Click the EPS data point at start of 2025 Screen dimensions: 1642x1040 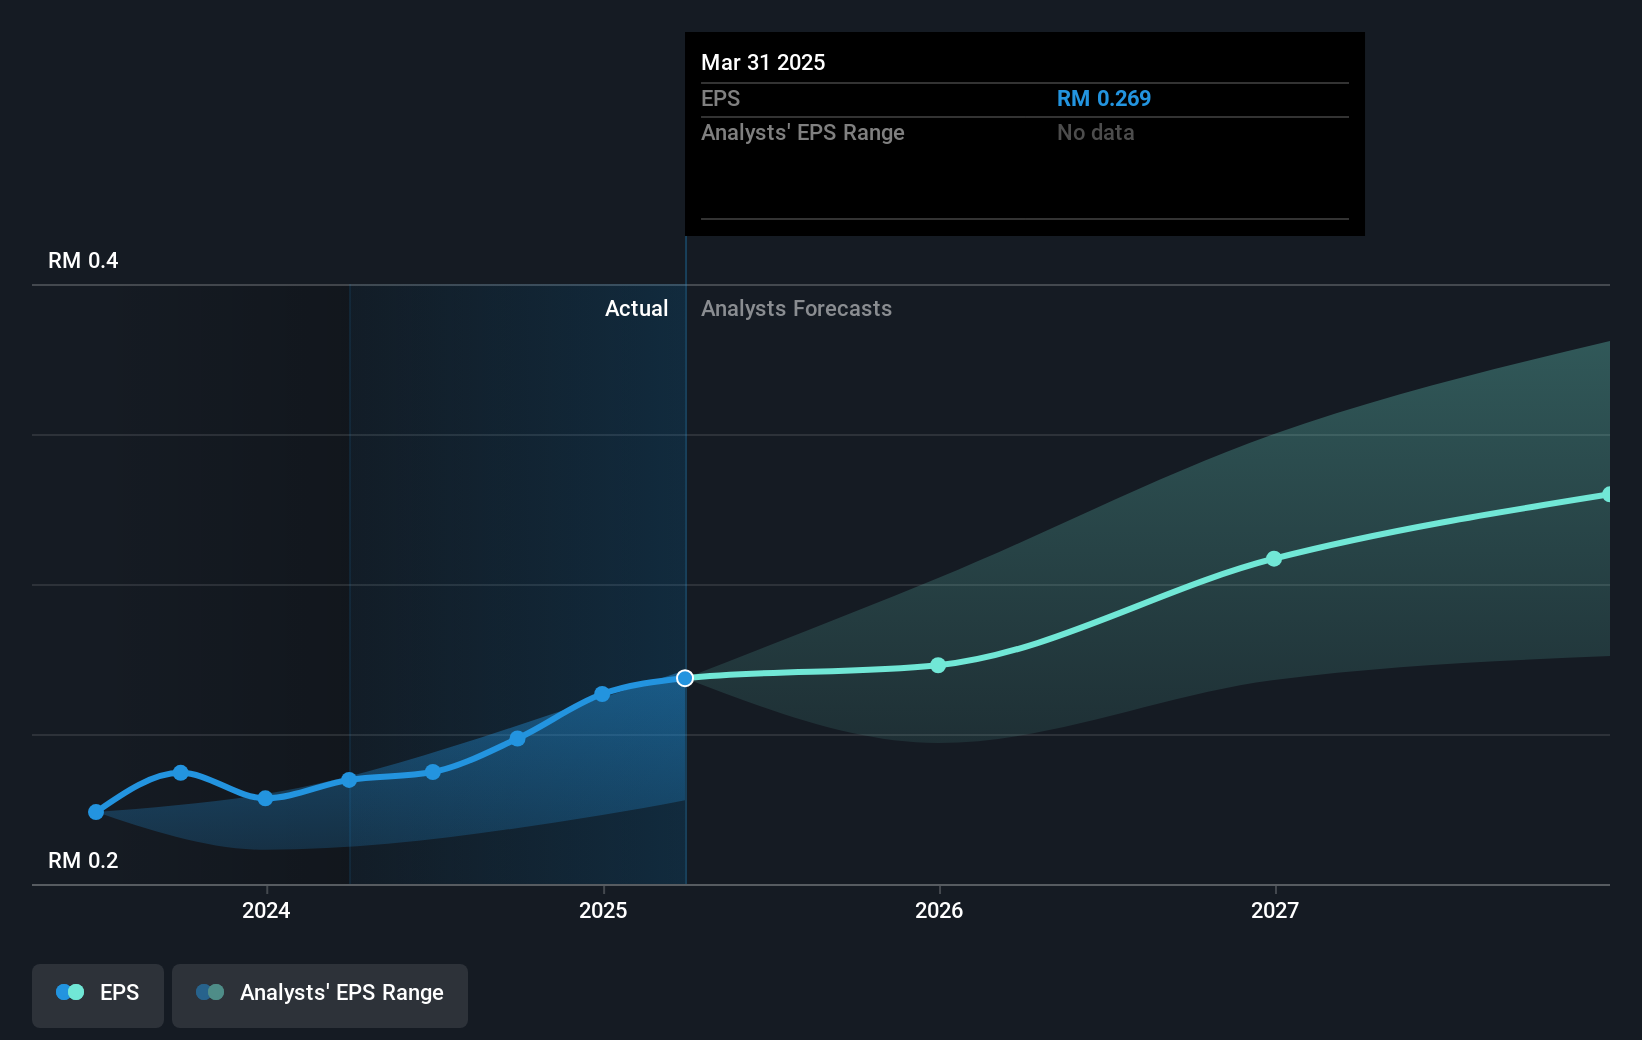pyautogui.click(x=602, y=694)
